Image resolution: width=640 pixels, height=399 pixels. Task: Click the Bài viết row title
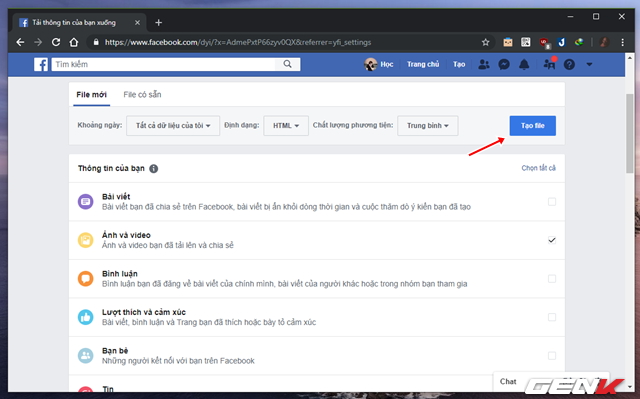pos(116,197)
